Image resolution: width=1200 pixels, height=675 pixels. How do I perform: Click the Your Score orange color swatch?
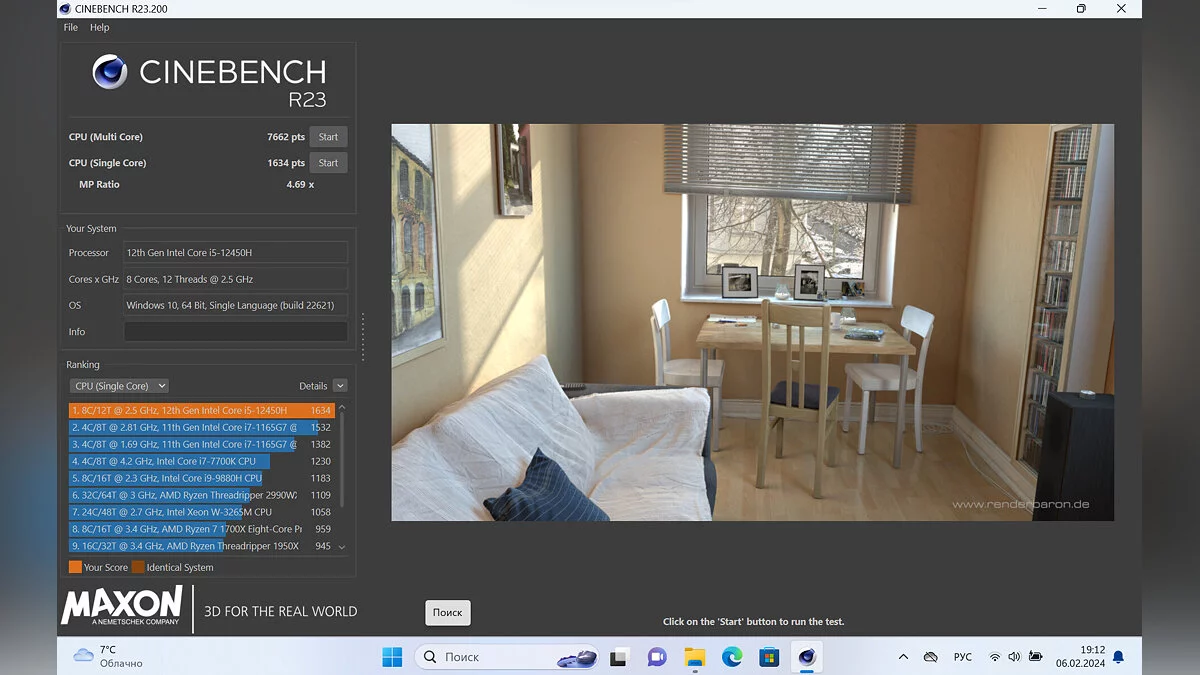coord(75,567)
